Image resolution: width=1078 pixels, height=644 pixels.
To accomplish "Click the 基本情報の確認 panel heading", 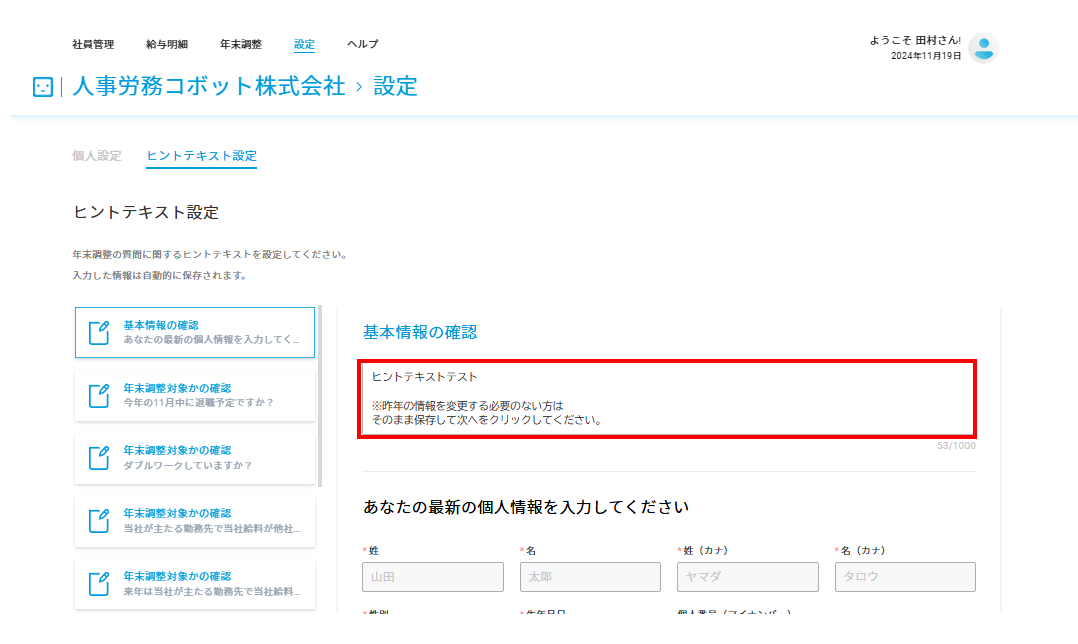I will [420, 333].
